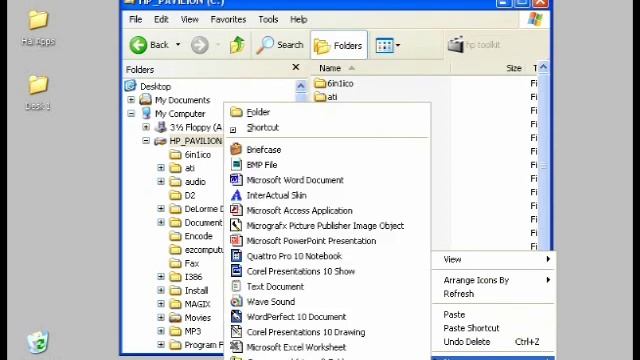Choose Undo Delete in context menu
The image size is (640, 360).
coord(493,342)
